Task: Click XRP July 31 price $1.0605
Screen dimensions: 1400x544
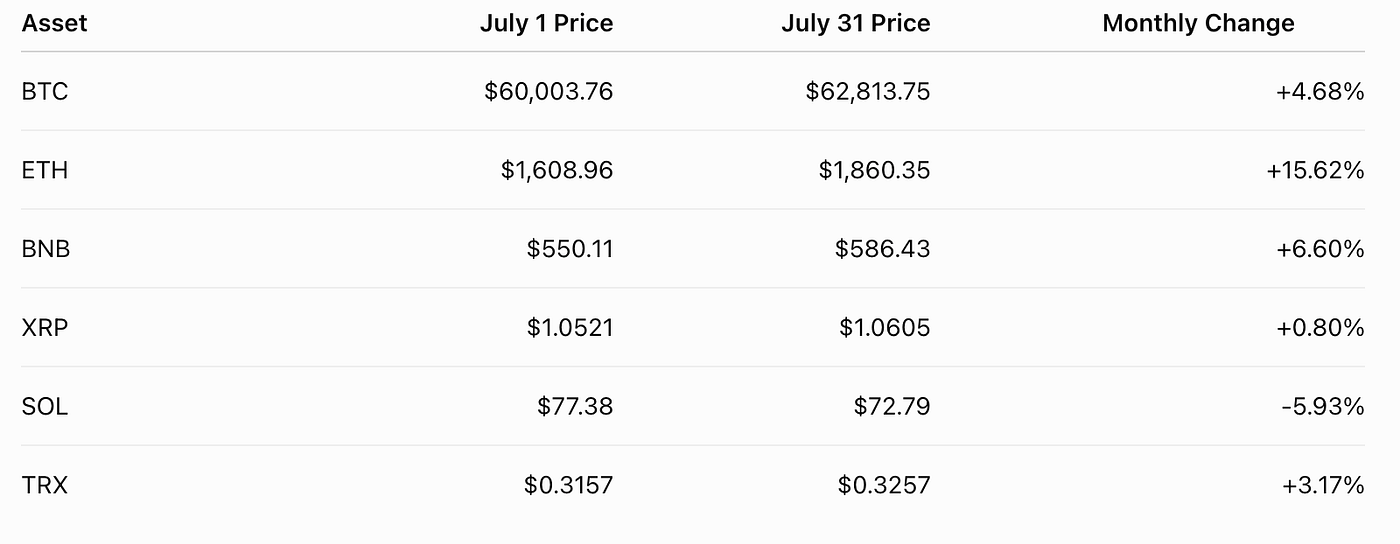Action: [884, 328]
